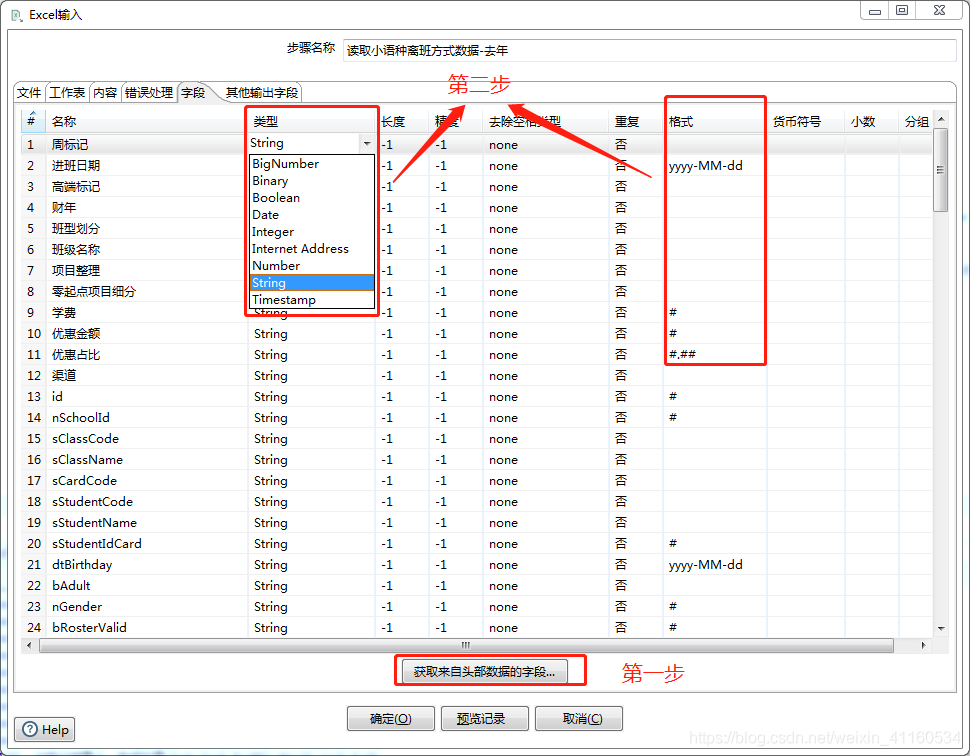This screenshot has width=970, height=756.
Task: Click none trim cell of sCardCode row
Action: point(545,481)
